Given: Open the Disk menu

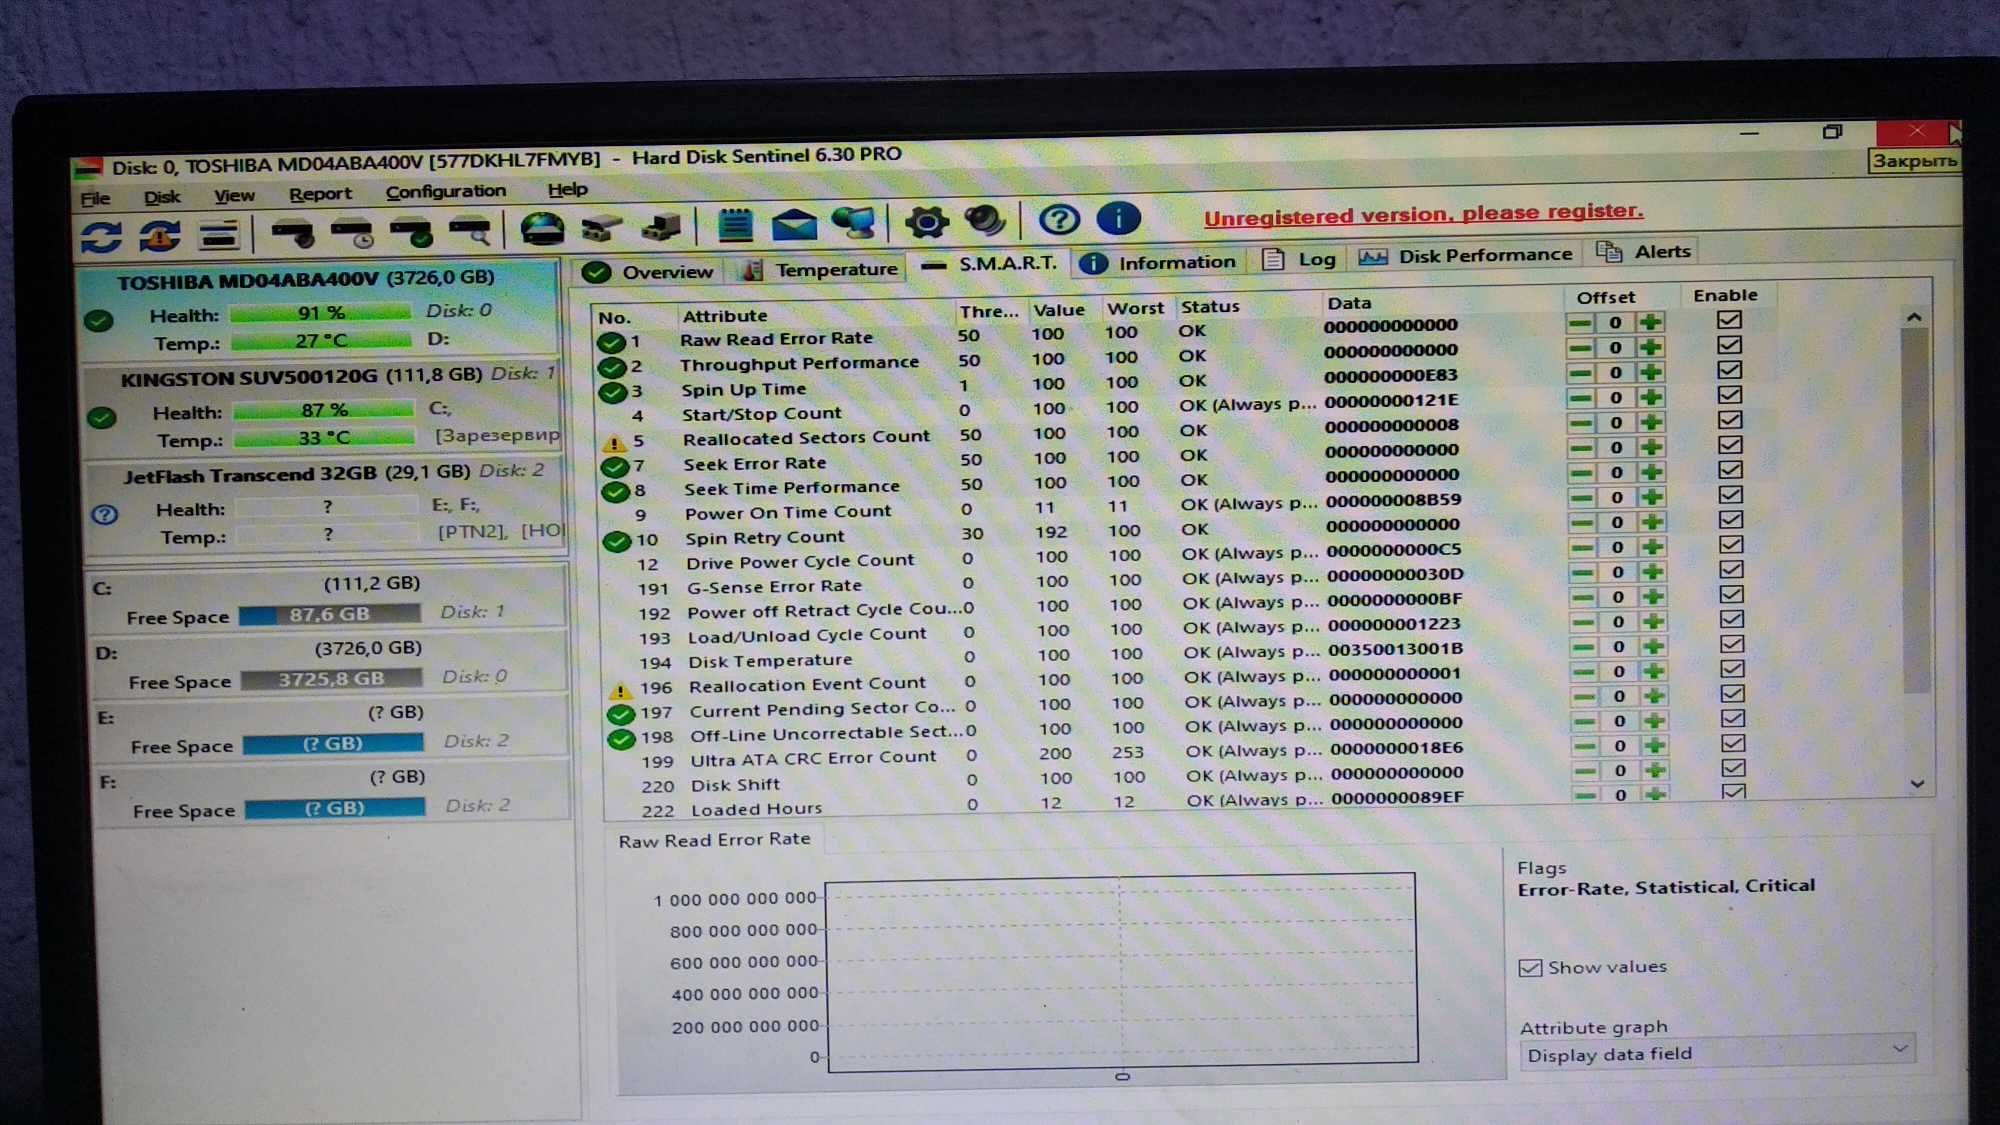Looking at the screenshot, I should click(x=162, y=197).
